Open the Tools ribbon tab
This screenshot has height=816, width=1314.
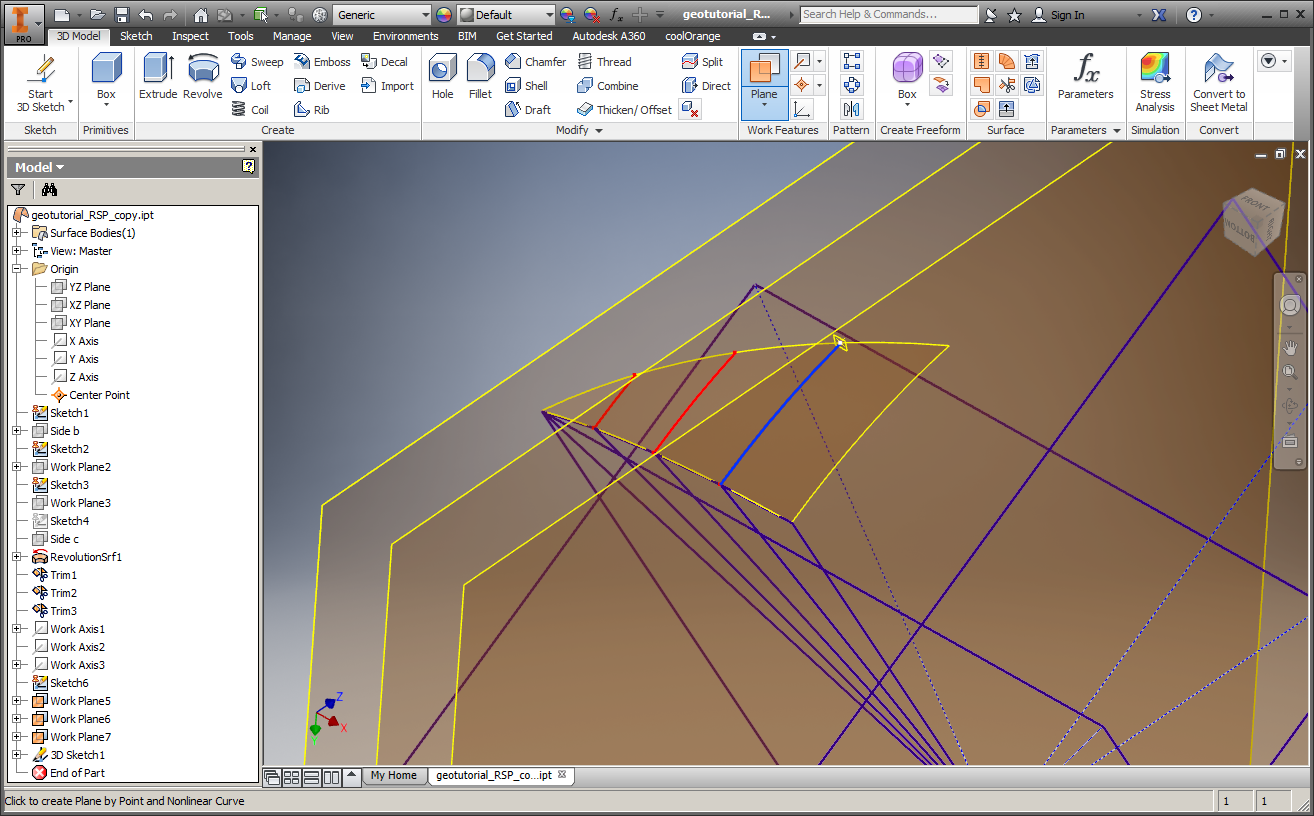pyautogui.click(x=240, y=36)
